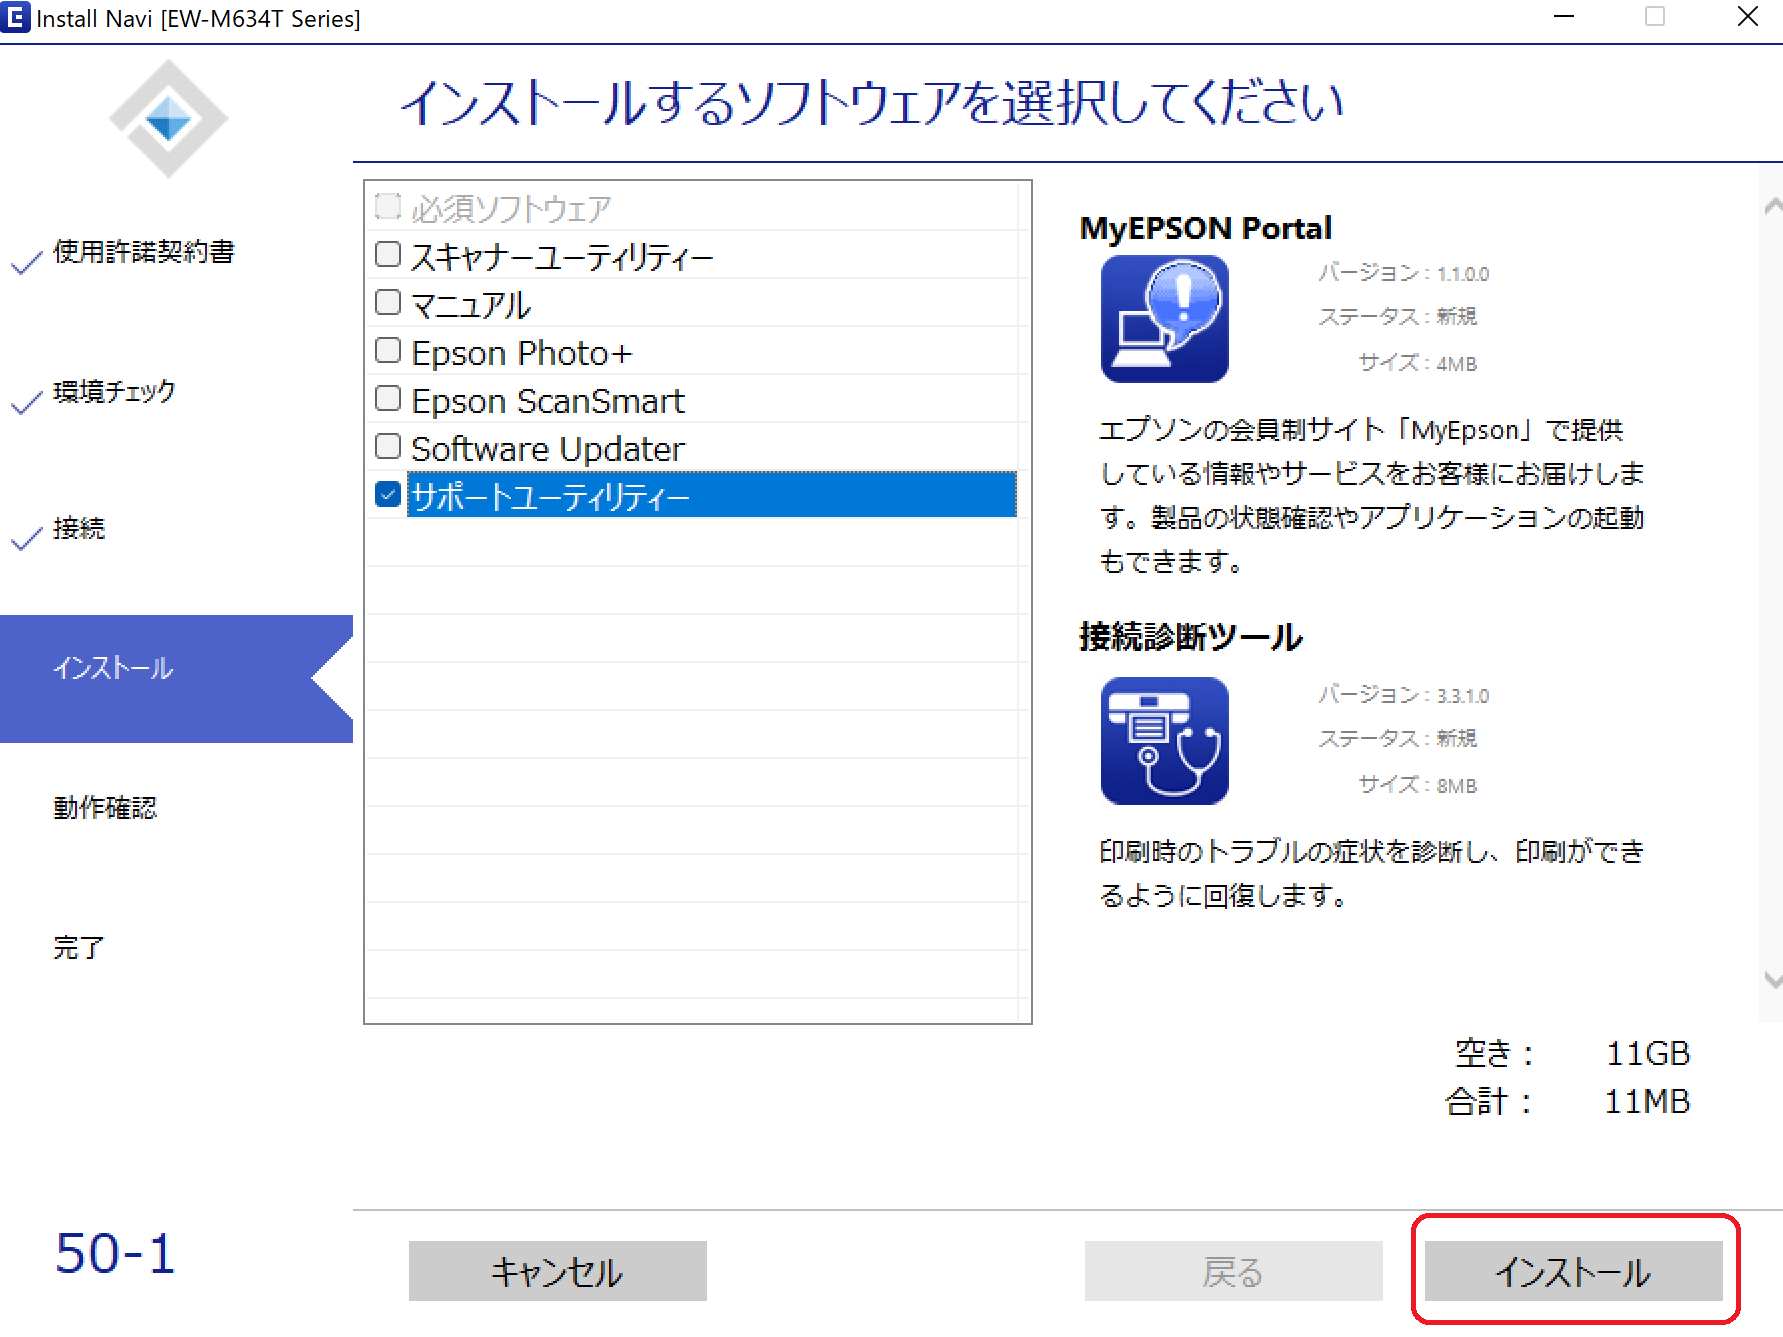Minimize the Install Navi window
The image size is (1783, 1337).
(1564, 17)
